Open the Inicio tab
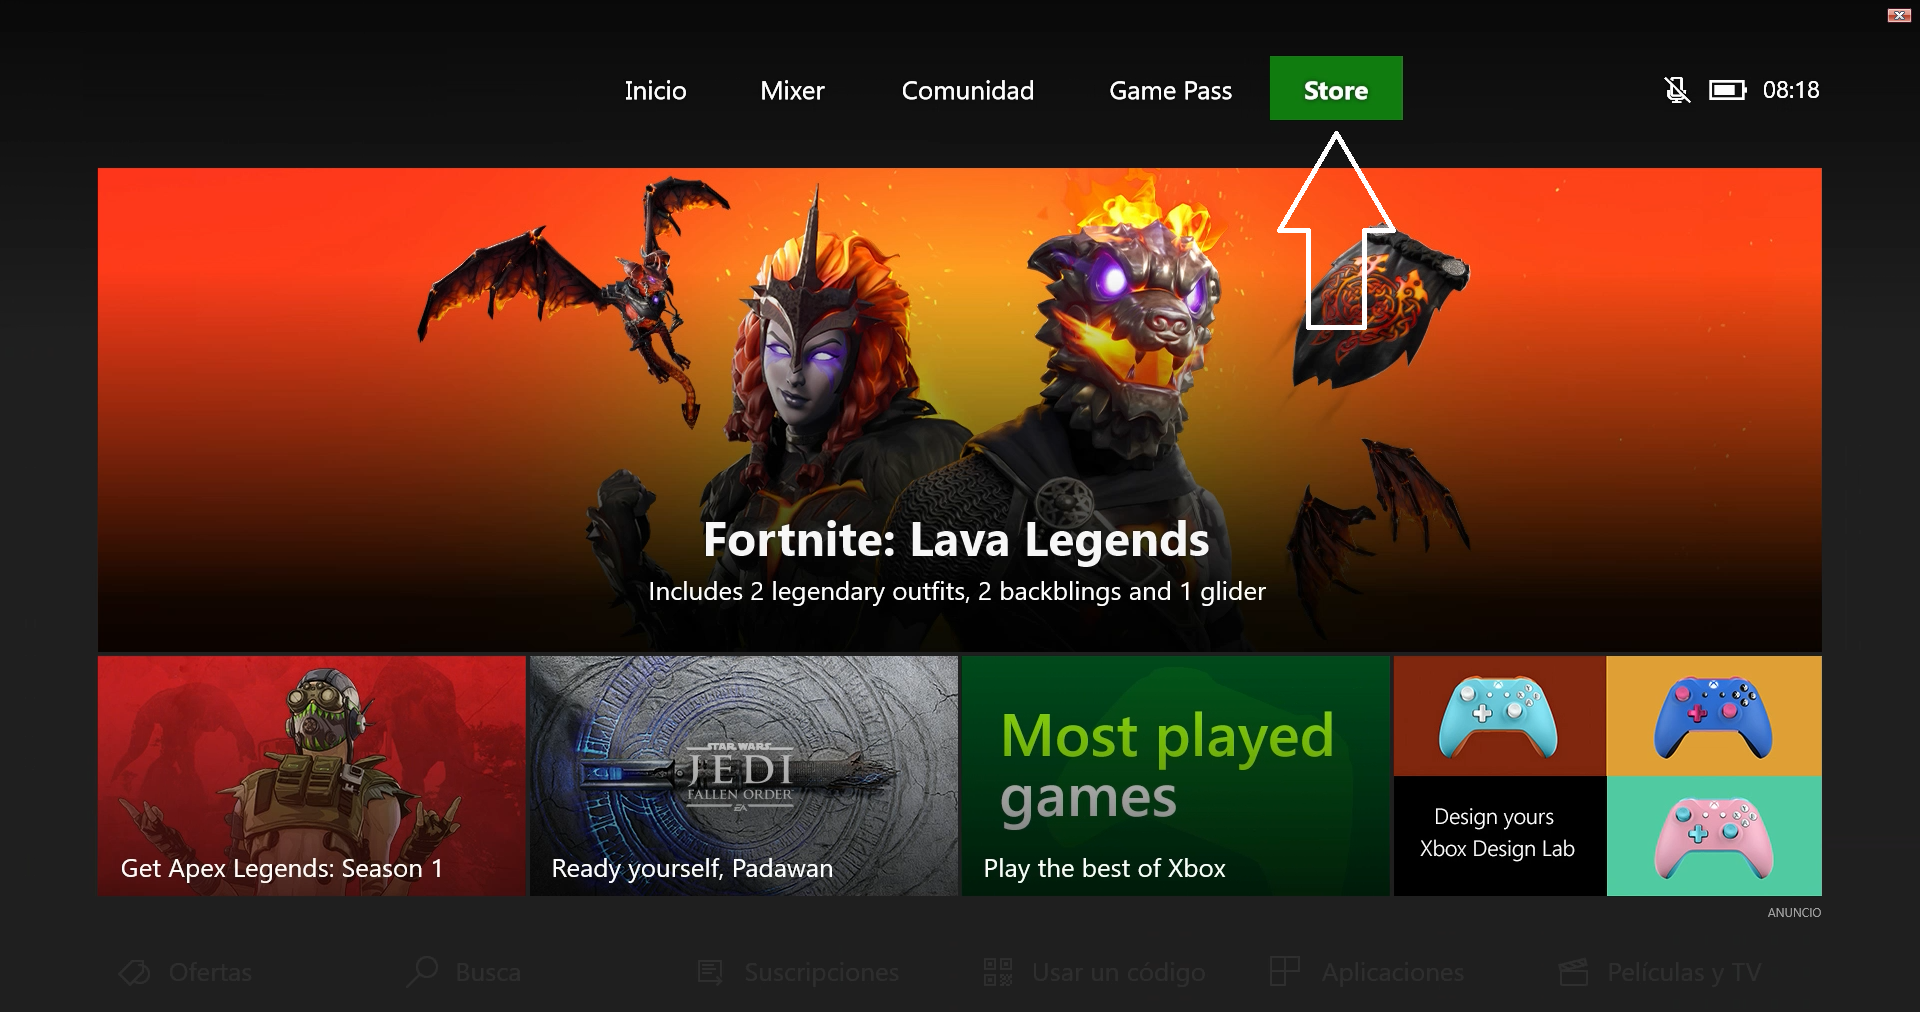 click(x=655, y=90)
